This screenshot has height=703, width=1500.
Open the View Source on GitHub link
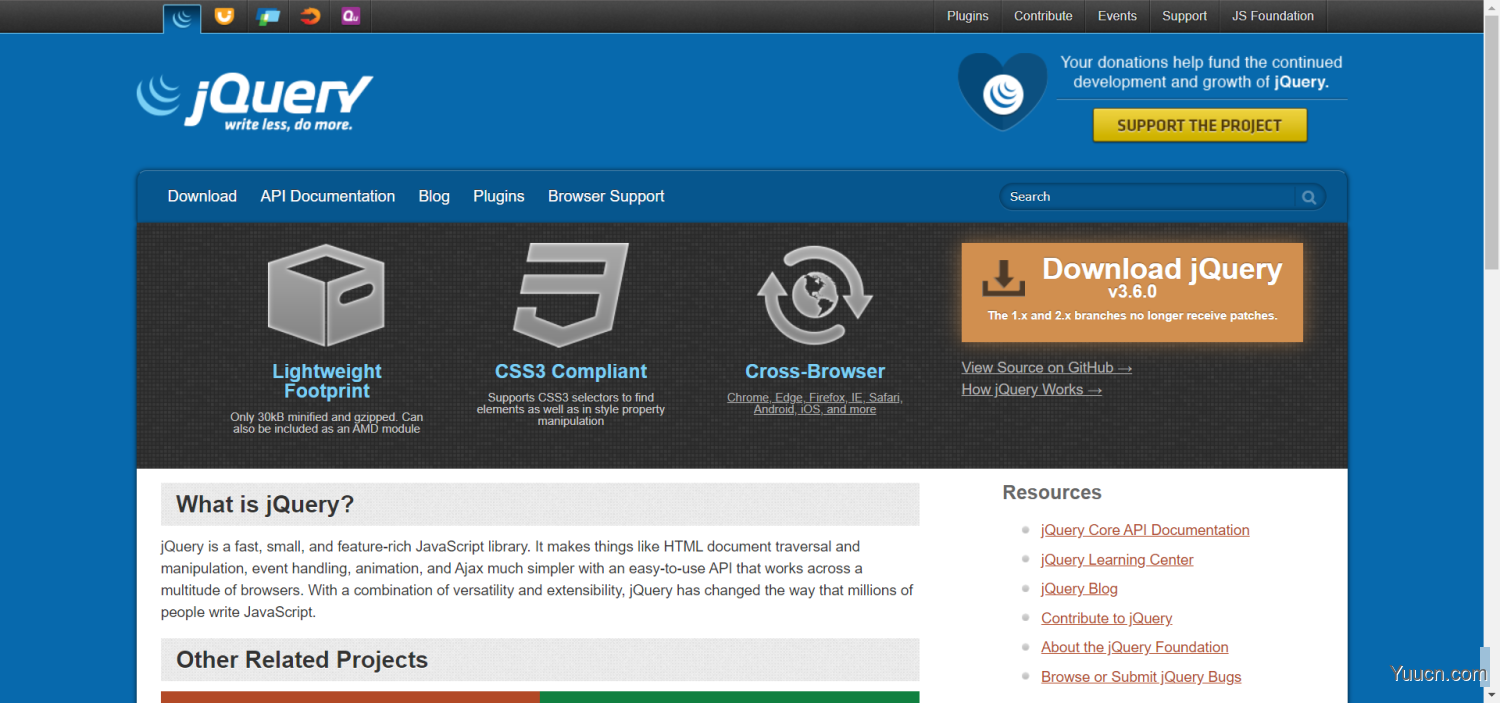1045,367
